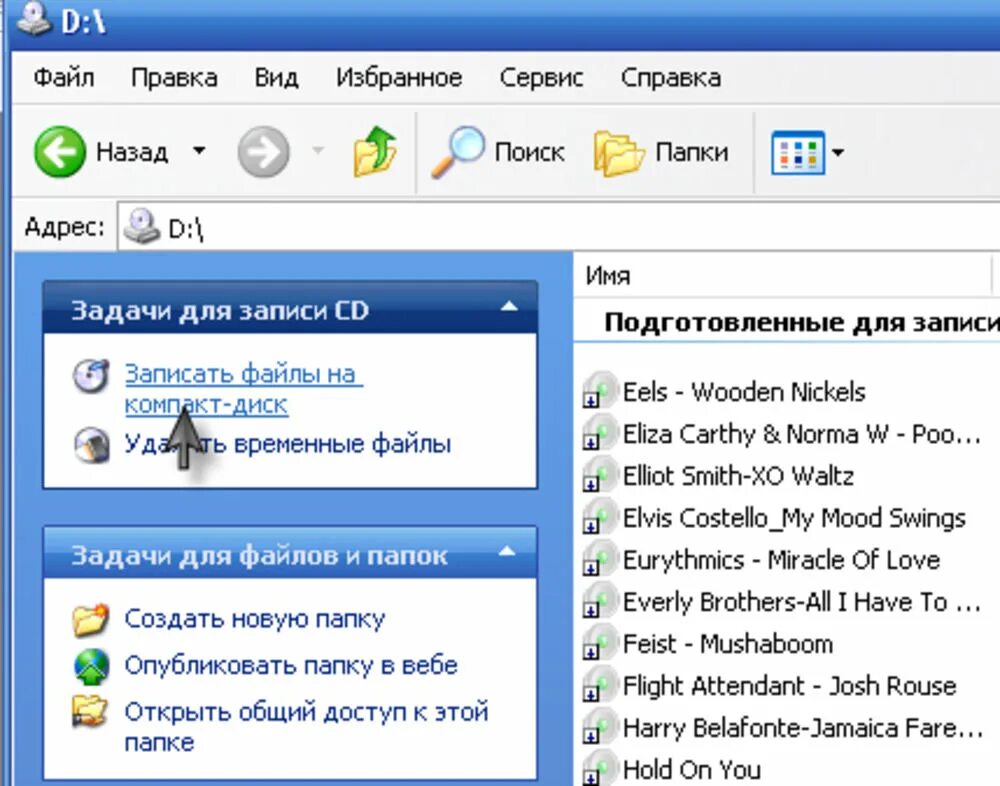Screen dimensions: 1000x786
Task: Collapse the Задачи для файлов и папок panel
Action: [508, 551]
